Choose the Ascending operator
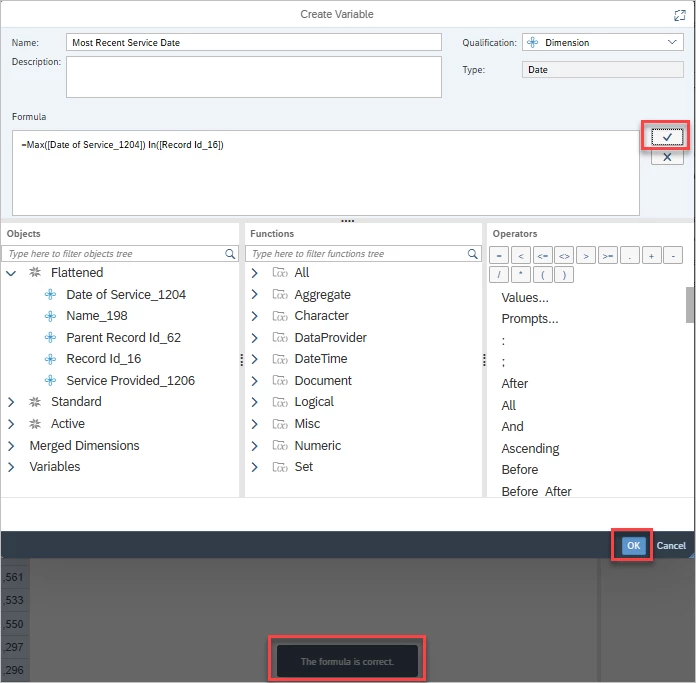This screenshot has width=696, height=683. tap(530, 448)
